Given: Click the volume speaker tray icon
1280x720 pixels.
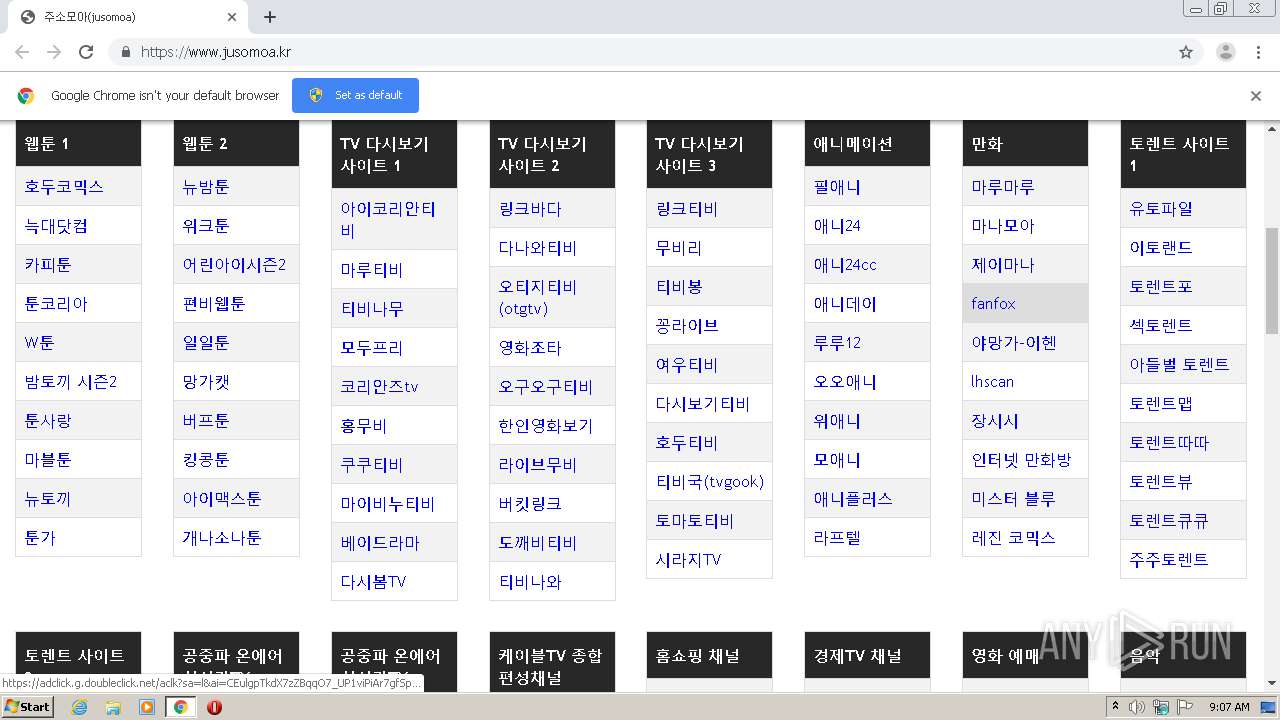Looking at the screenshot, I should coord(1137,707).
